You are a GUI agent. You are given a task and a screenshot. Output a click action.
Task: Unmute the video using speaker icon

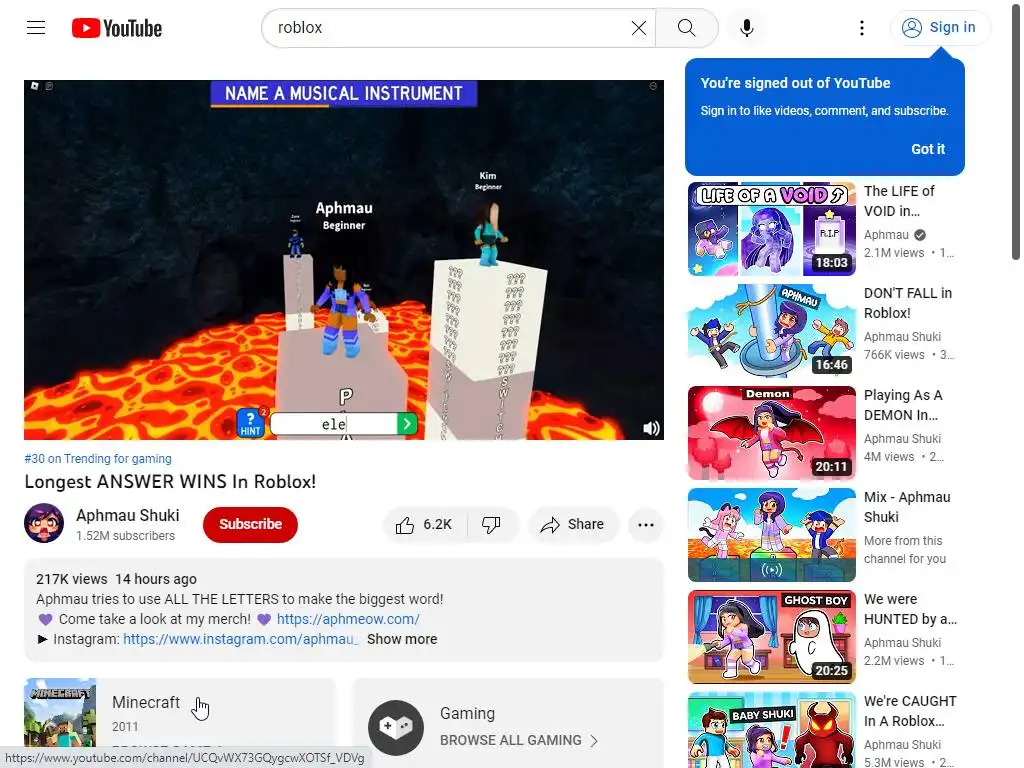point(651,428)
